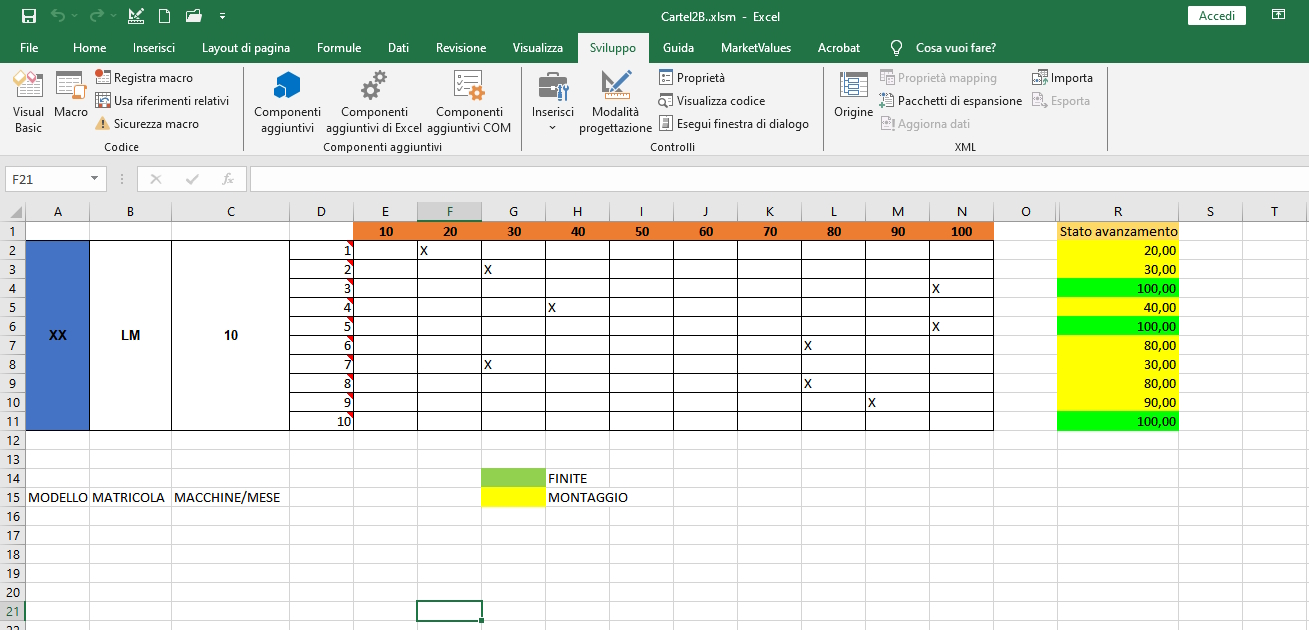Viewport: 1309px width, 630px height.
Task: Create a new blank workbook icon
Action: coord(164,16)
